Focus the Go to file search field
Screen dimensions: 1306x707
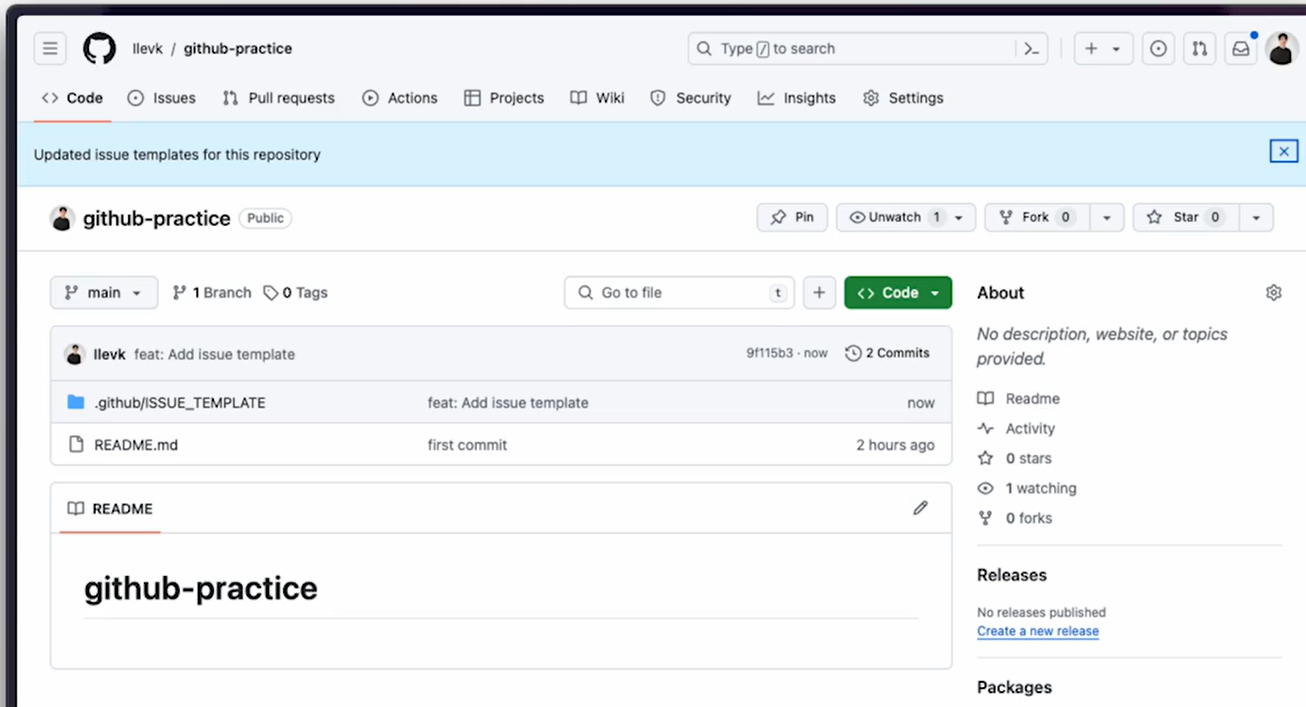(x=680, y=293)
